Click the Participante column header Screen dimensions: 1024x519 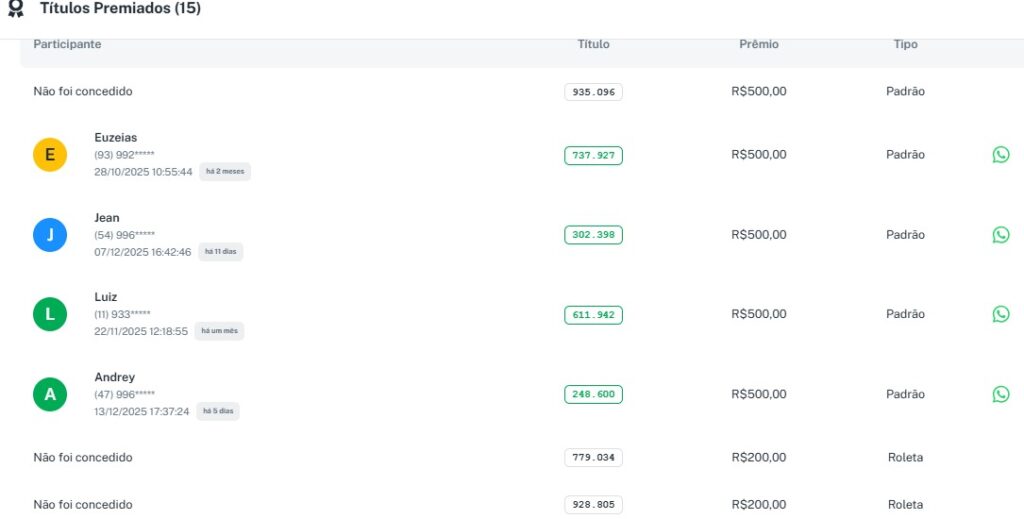[x=67, y=45]
